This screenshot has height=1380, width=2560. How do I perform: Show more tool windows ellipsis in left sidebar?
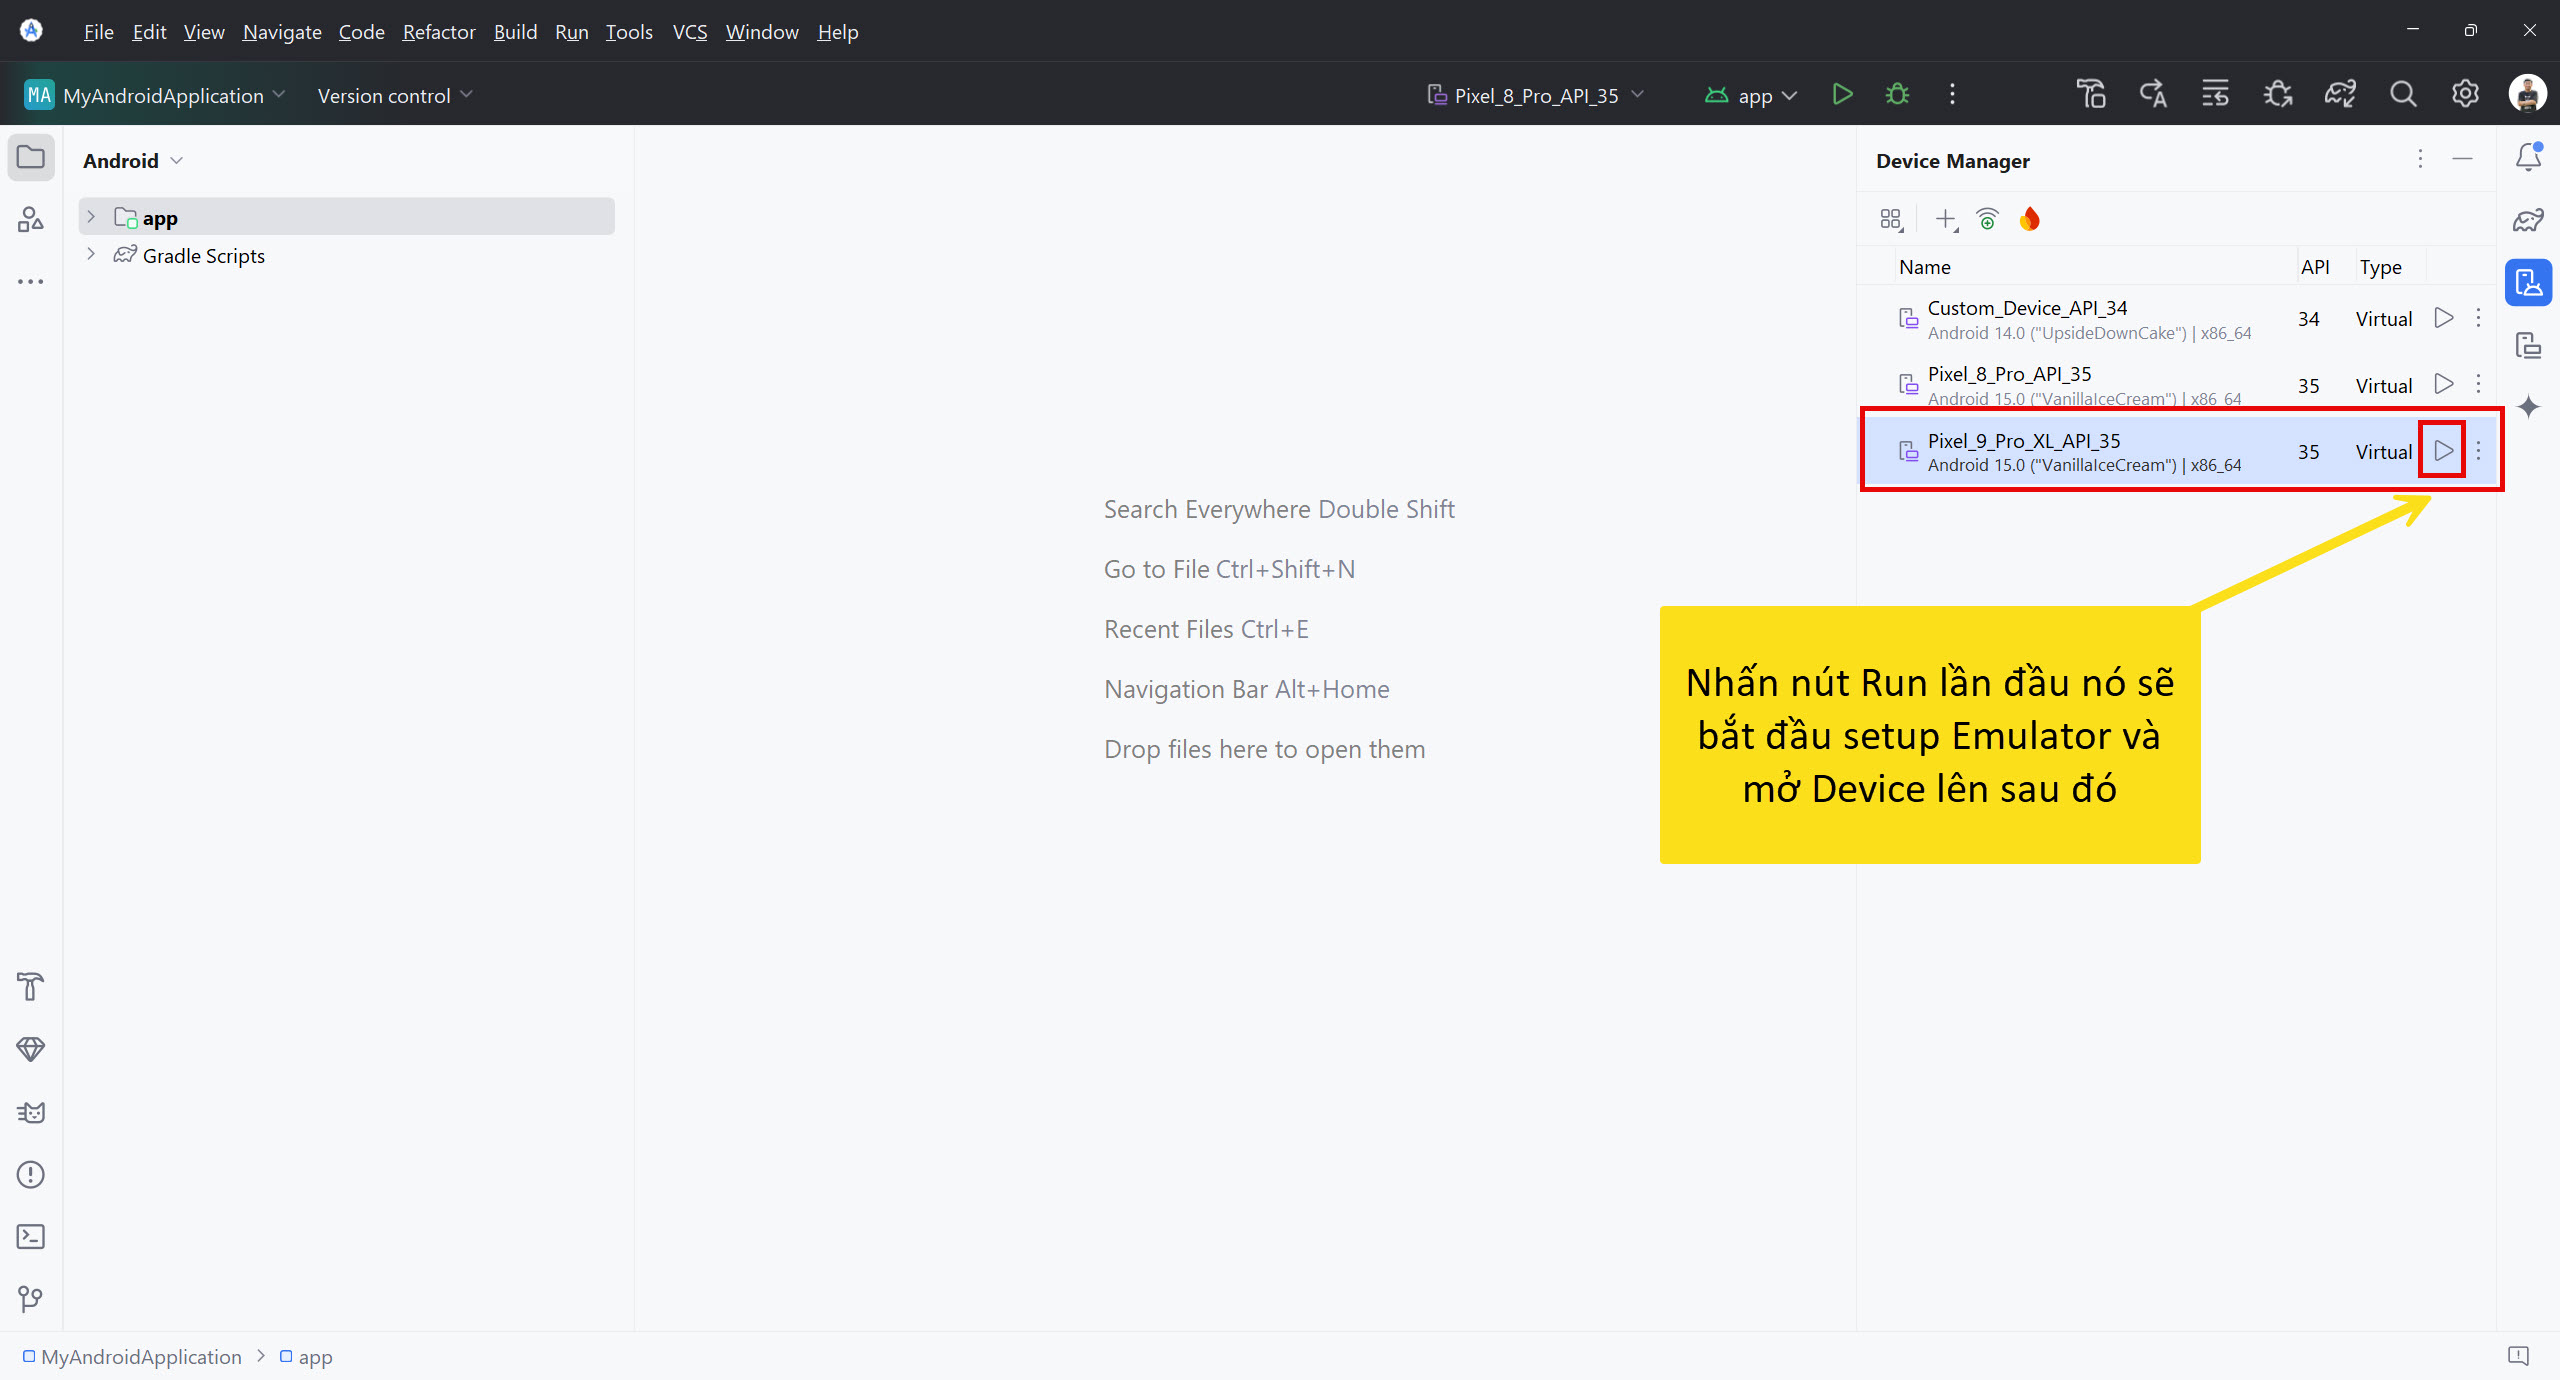[31, 282]
